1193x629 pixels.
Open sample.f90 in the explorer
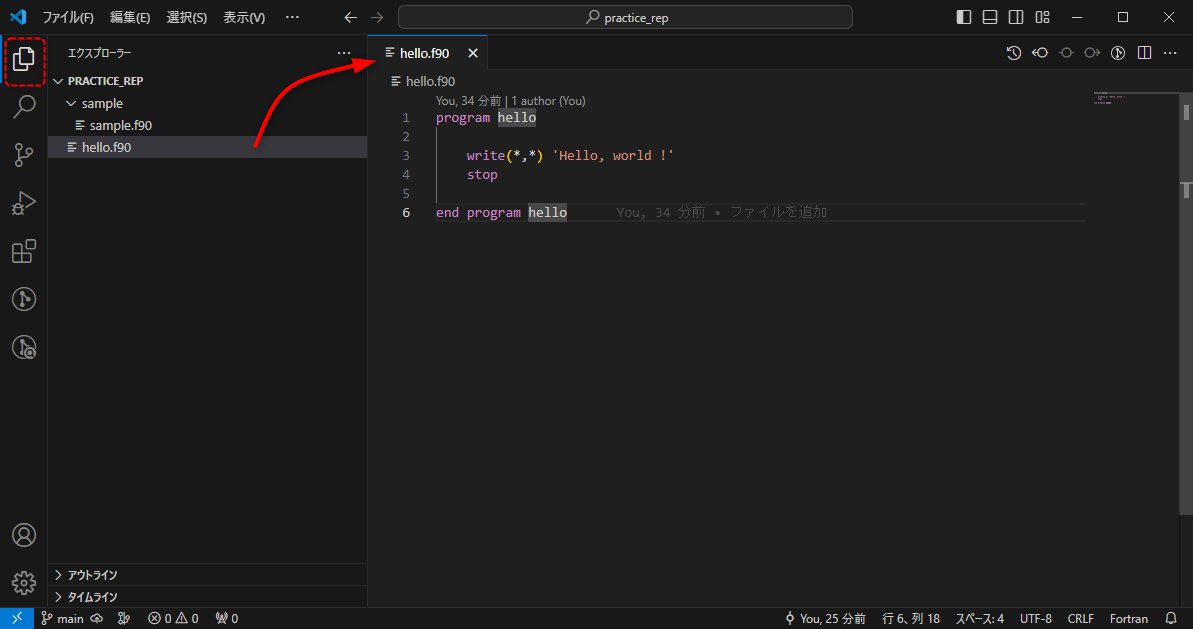[x=207, y=125]
